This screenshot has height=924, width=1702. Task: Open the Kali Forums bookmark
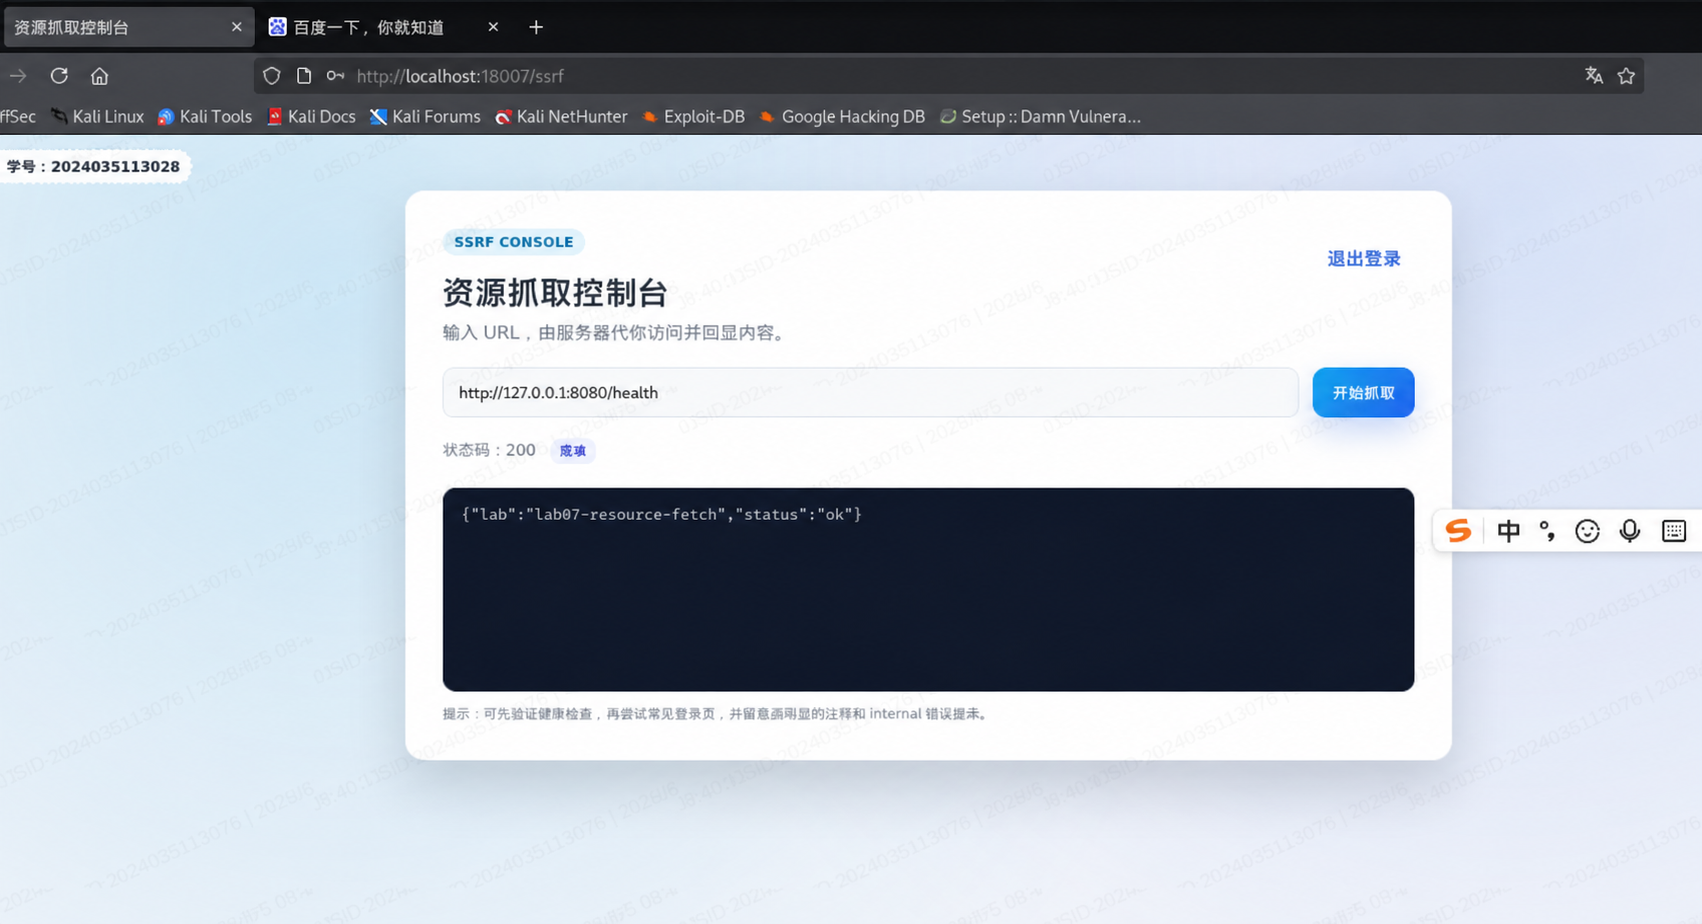(425, 117)
